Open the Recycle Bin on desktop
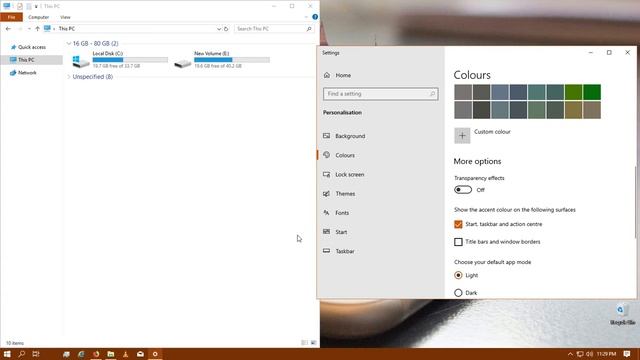Image resolution: width=640 pixels, height=360 pixels. point(622,315)
